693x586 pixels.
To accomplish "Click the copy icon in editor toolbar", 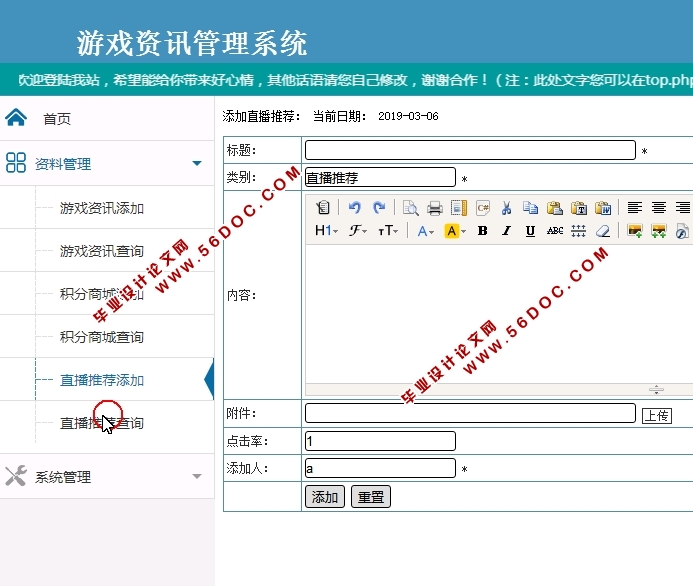I will click(x=530, y=208).
